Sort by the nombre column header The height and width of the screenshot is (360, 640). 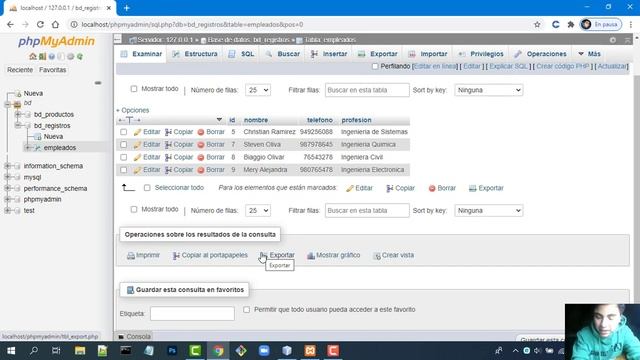pos(256,120)
